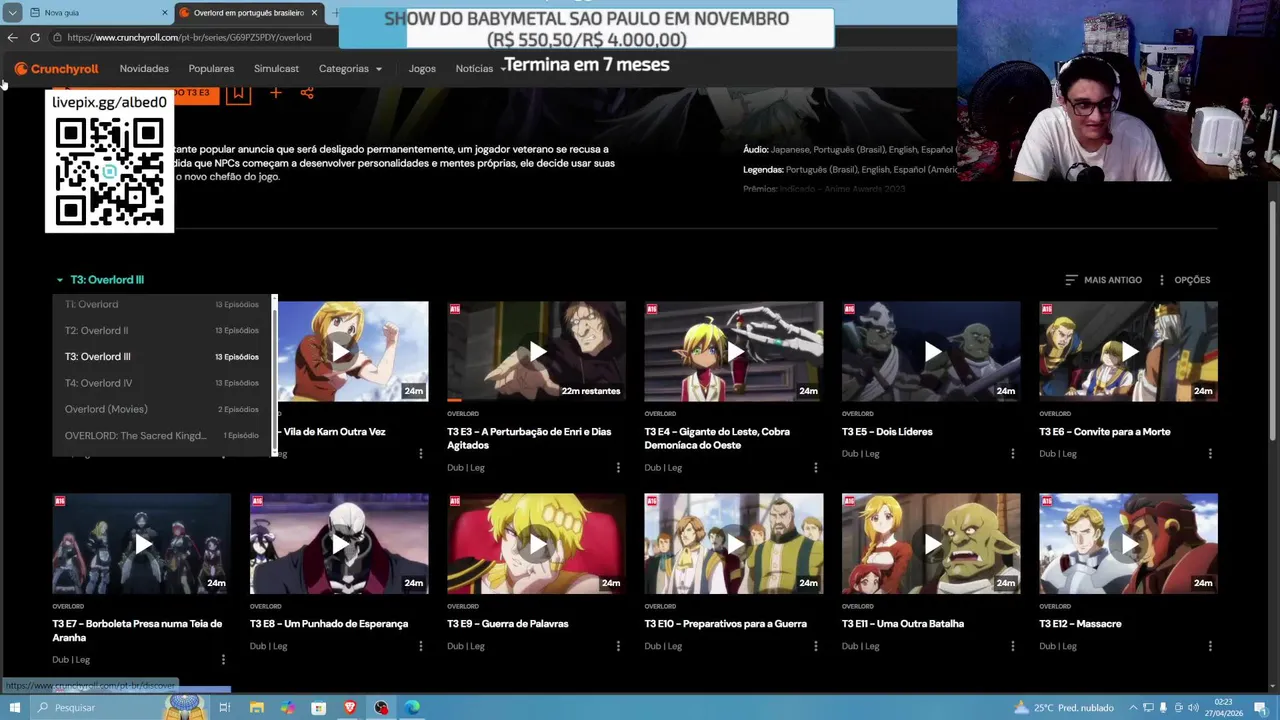This screenshot has width=1280, height=720.
Task: Open more options for T3 E11 episode
Action: tap(1012, 646)
